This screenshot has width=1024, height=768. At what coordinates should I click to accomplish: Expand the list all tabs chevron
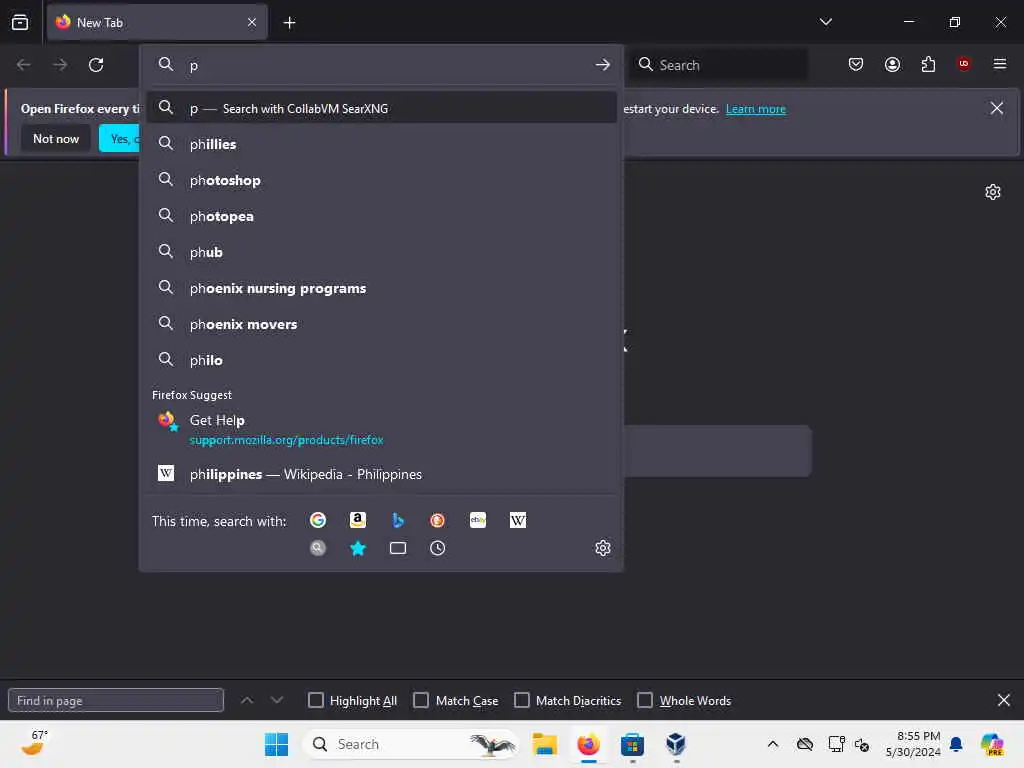coord(825,22)
